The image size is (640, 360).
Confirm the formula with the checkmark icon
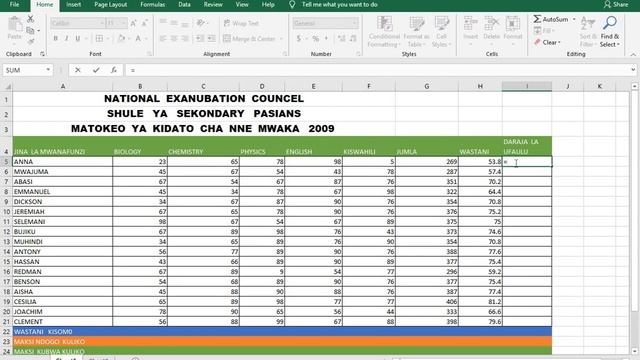point(96,70)
